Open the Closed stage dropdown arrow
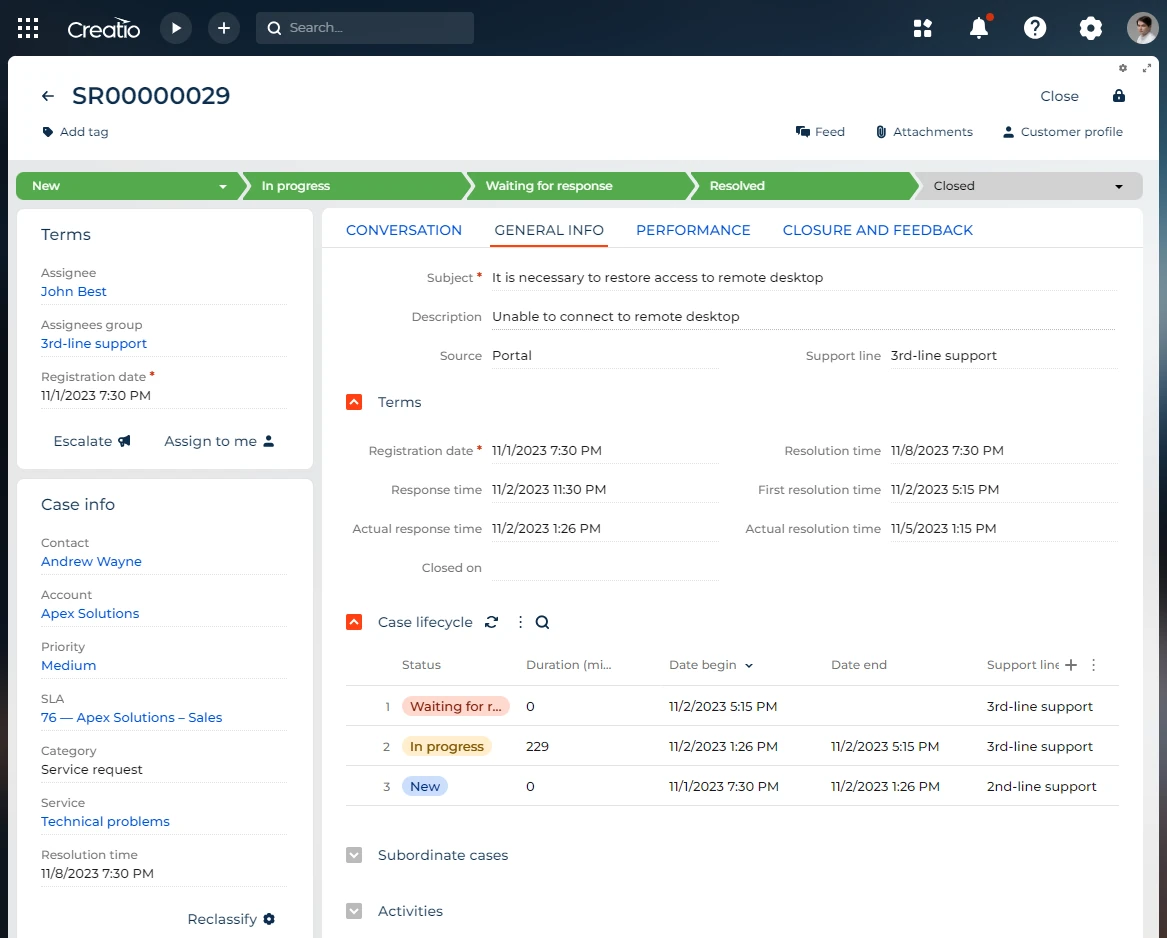 click(x=1118, y=186)
